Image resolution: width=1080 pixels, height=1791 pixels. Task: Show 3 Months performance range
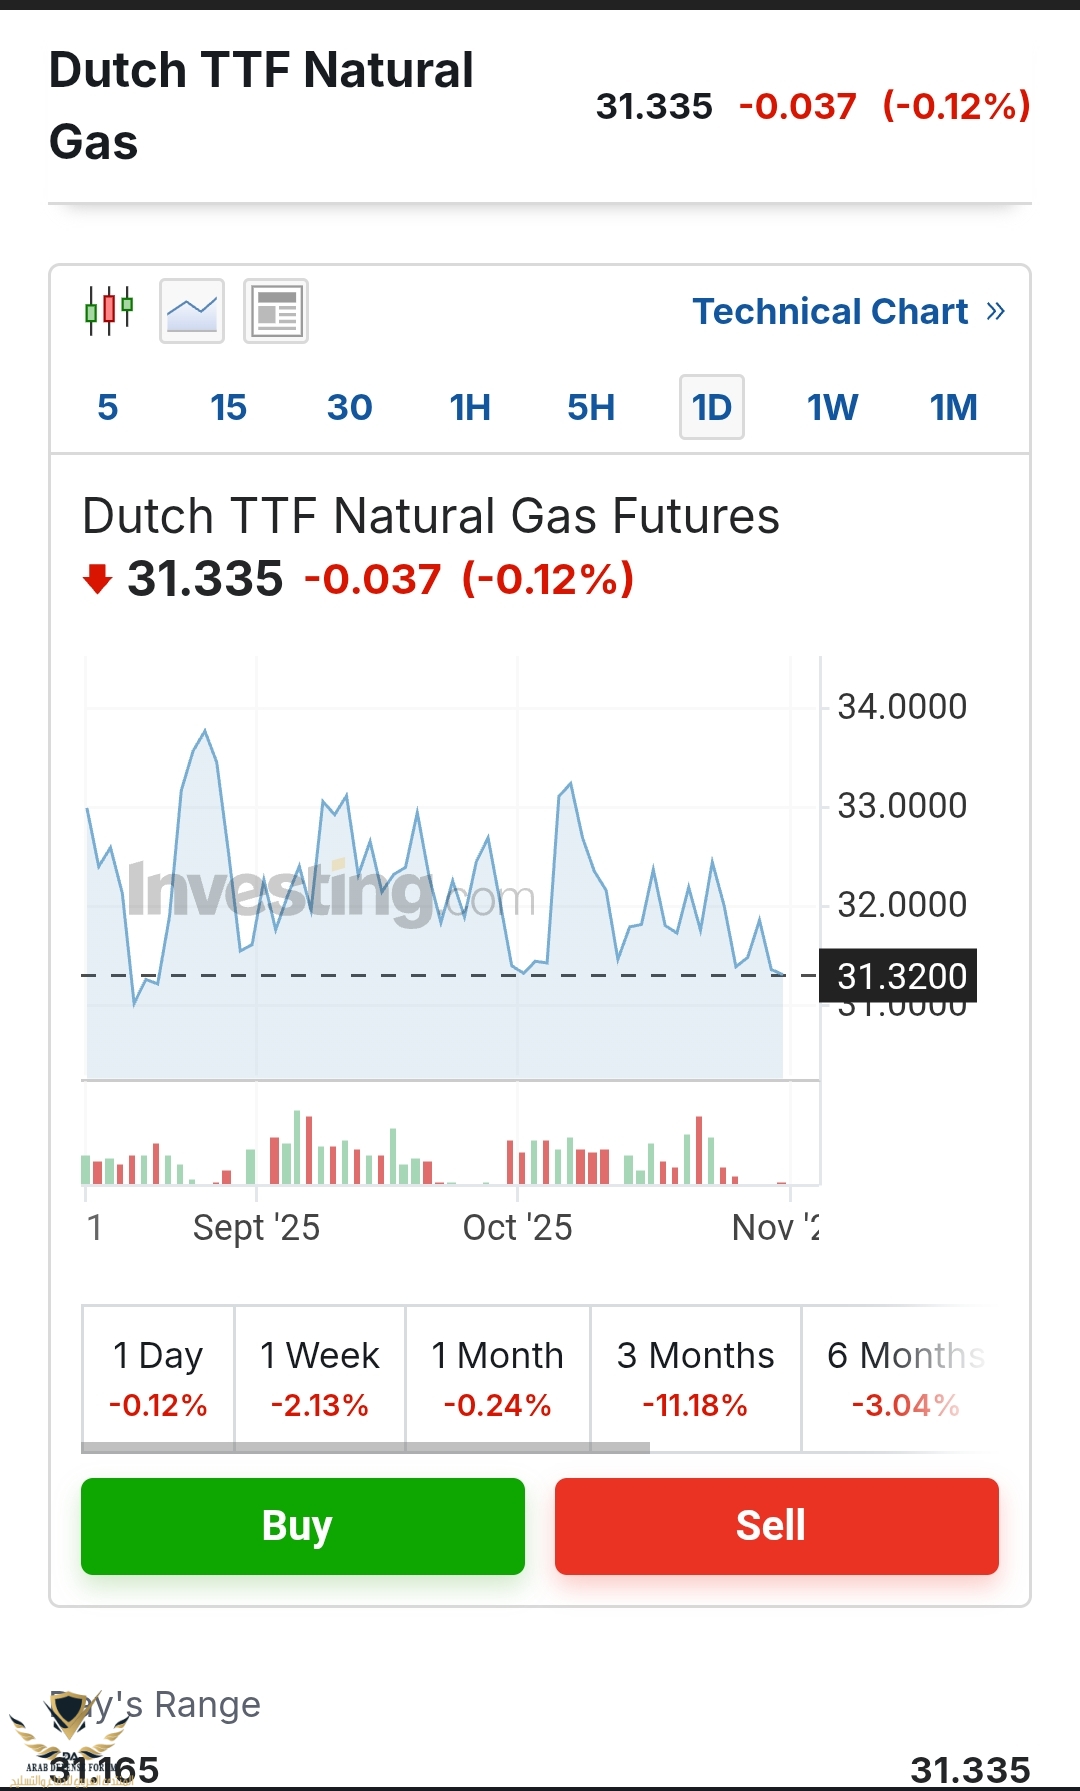click(695, 1378)
